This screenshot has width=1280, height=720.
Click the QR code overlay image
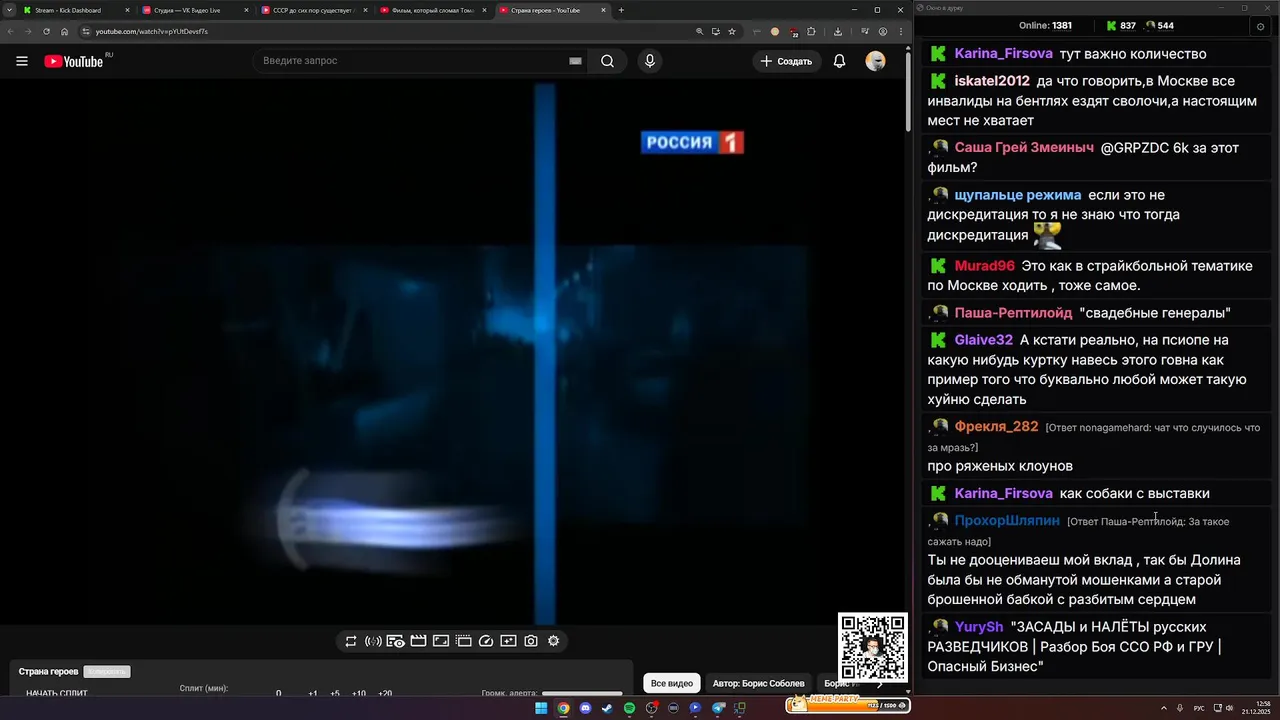click(x=873, y=647)
